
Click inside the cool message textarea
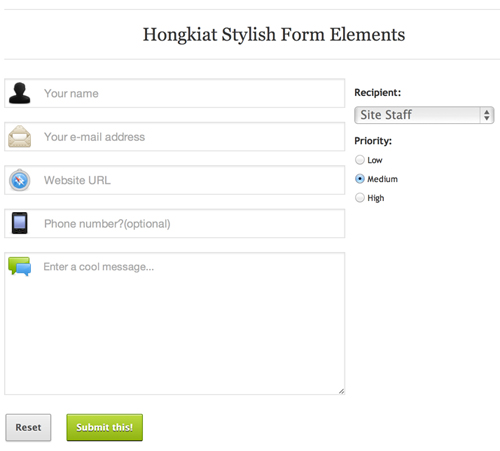point(174,324)
